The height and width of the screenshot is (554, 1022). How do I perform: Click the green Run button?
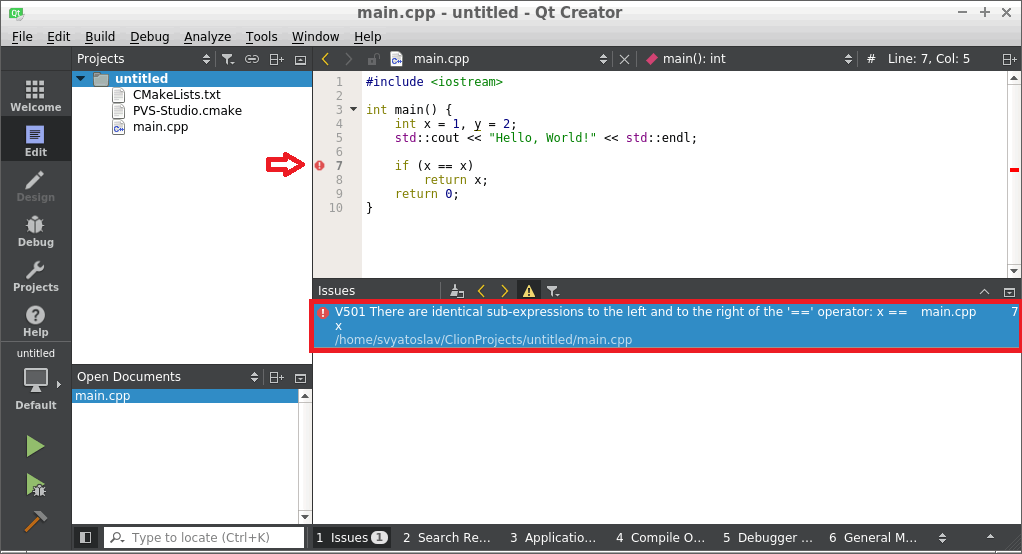point(35,446)
